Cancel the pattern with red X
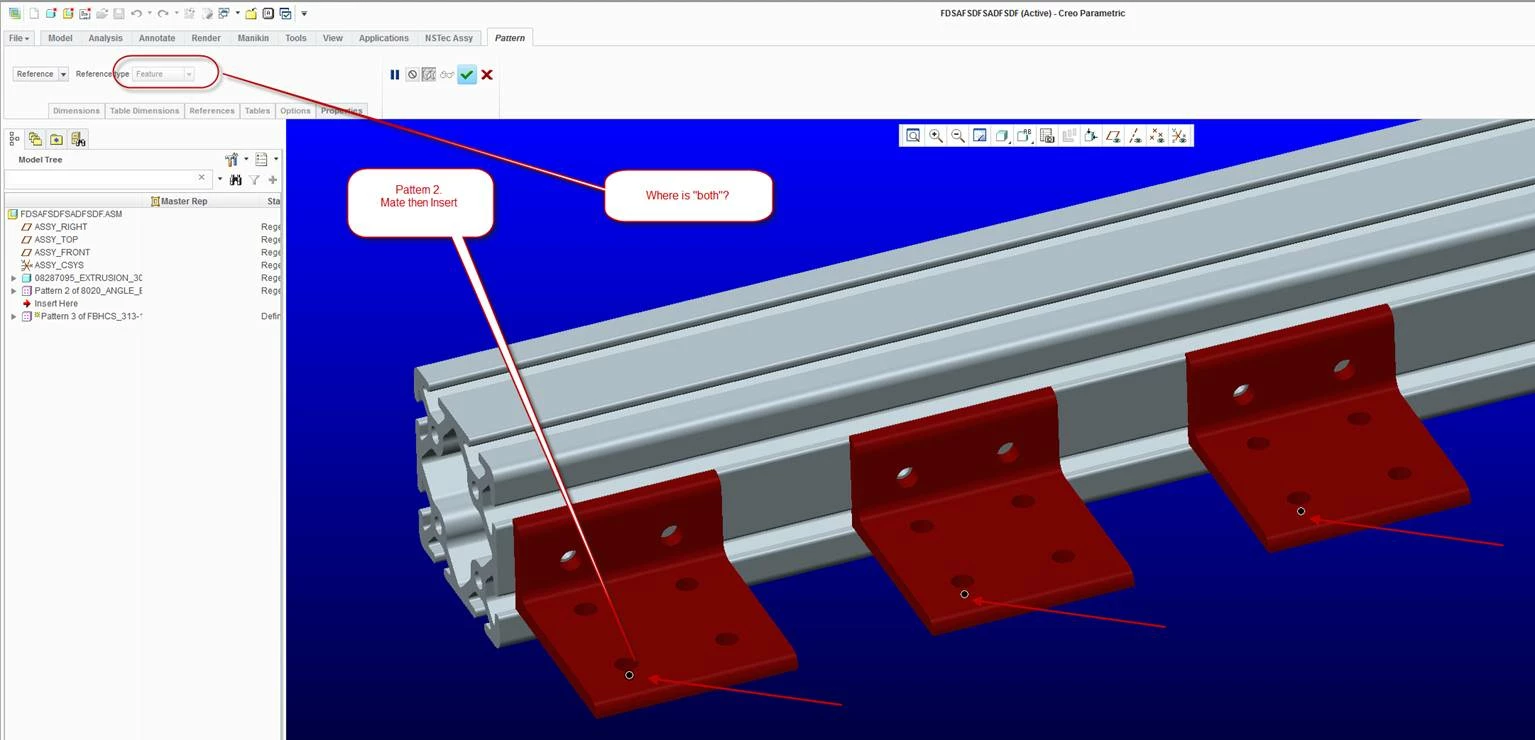 tap(487, 75)
